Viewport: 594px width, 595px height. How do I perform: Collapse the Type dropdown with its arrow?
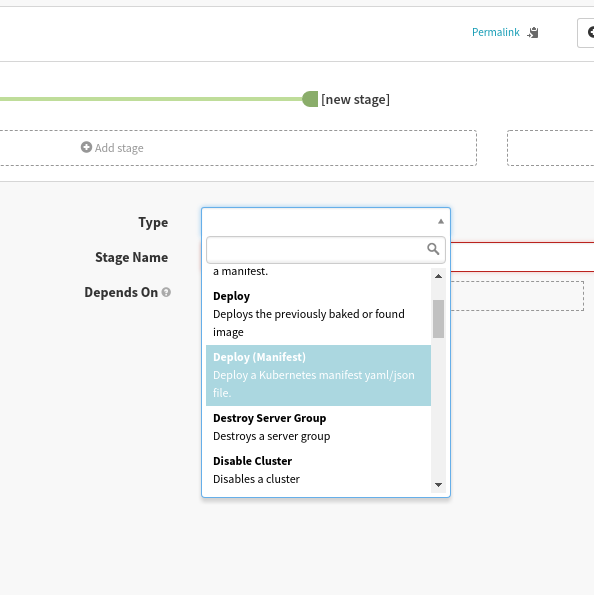coord(441,222)
